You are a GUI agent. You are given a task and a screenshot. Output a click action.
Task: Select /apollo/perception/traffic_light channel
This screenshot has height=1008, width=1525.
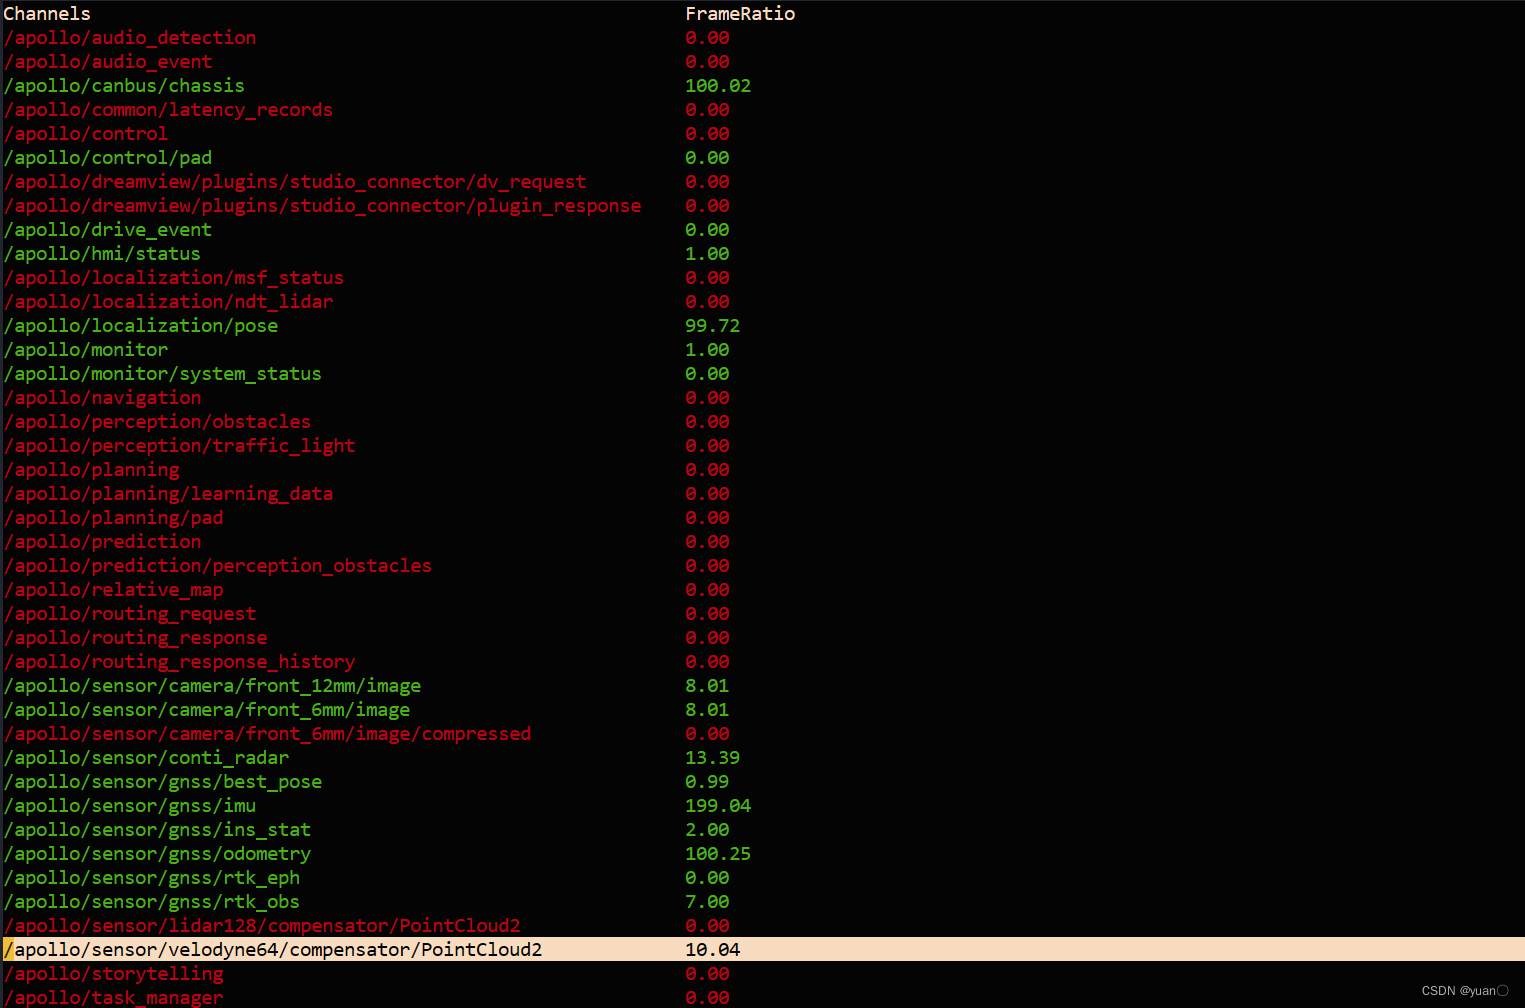[179, 446]
